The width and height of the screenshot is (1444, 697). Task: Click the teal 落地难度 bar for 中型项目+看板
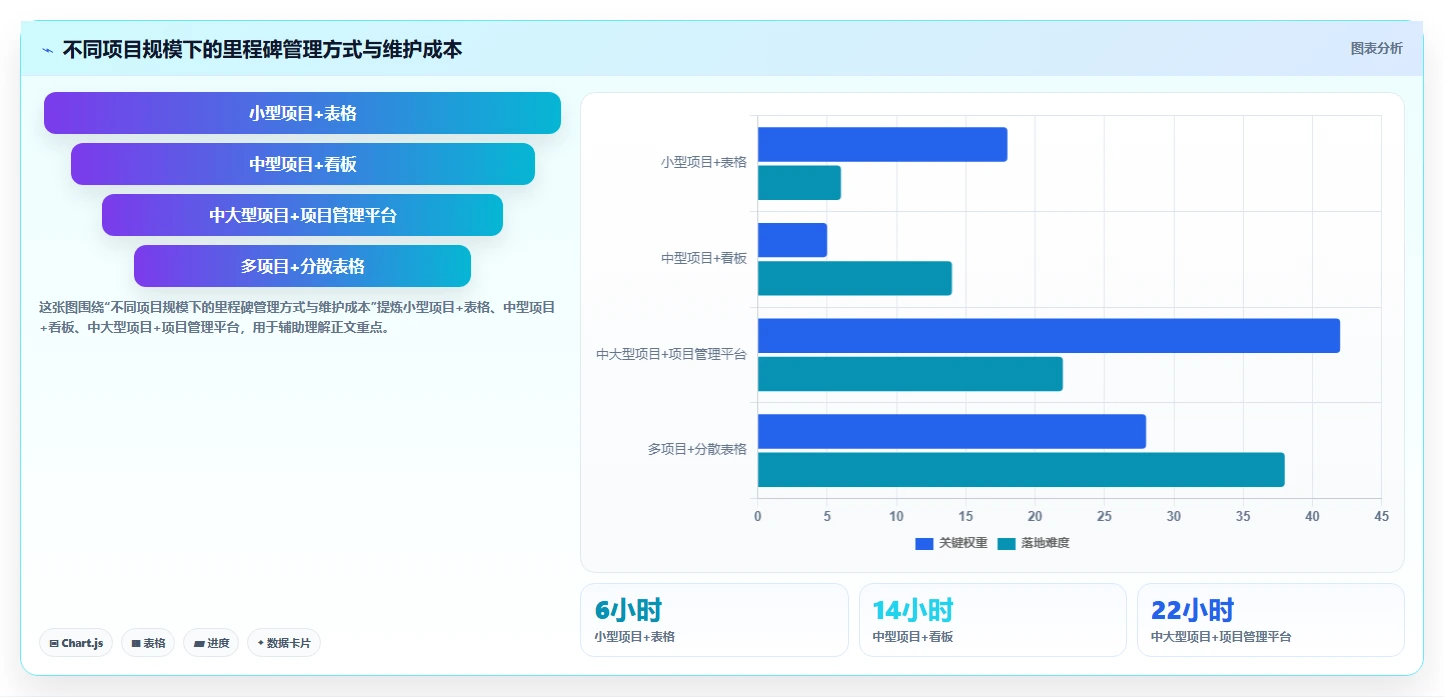[855, 278]
